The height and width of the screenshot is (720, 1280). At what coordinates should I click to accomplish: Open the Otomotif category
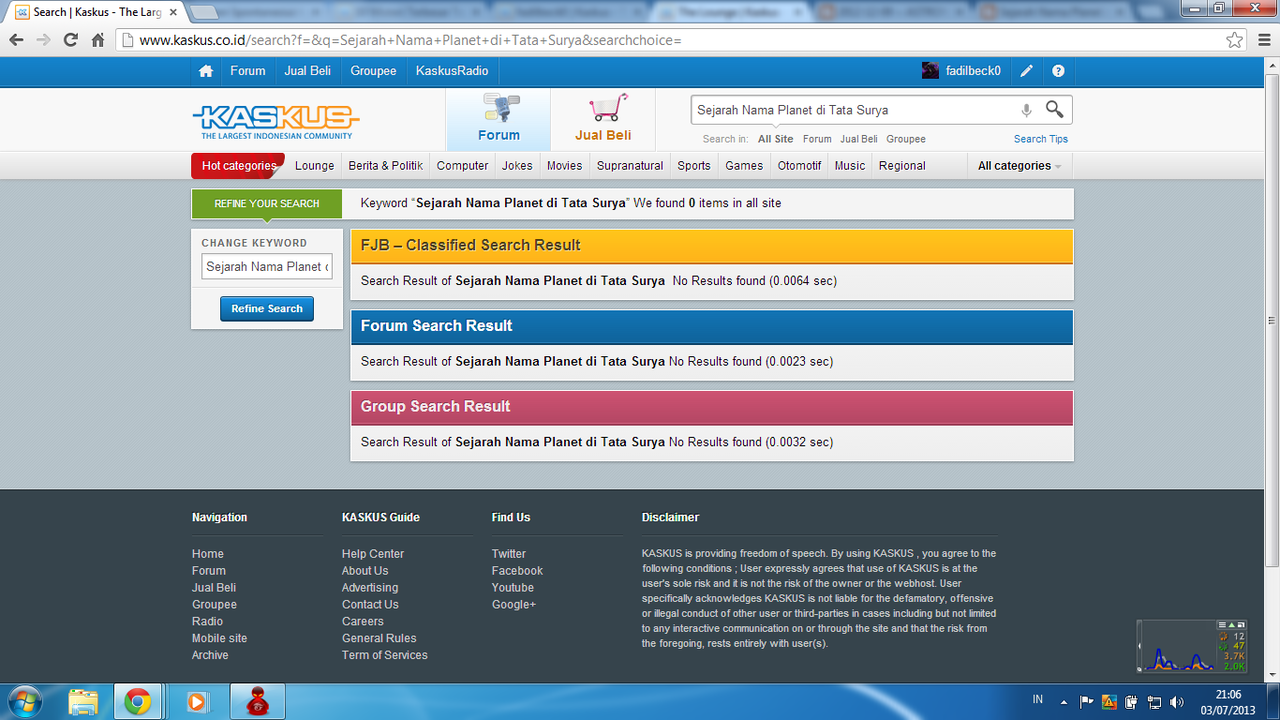[799, 166]
